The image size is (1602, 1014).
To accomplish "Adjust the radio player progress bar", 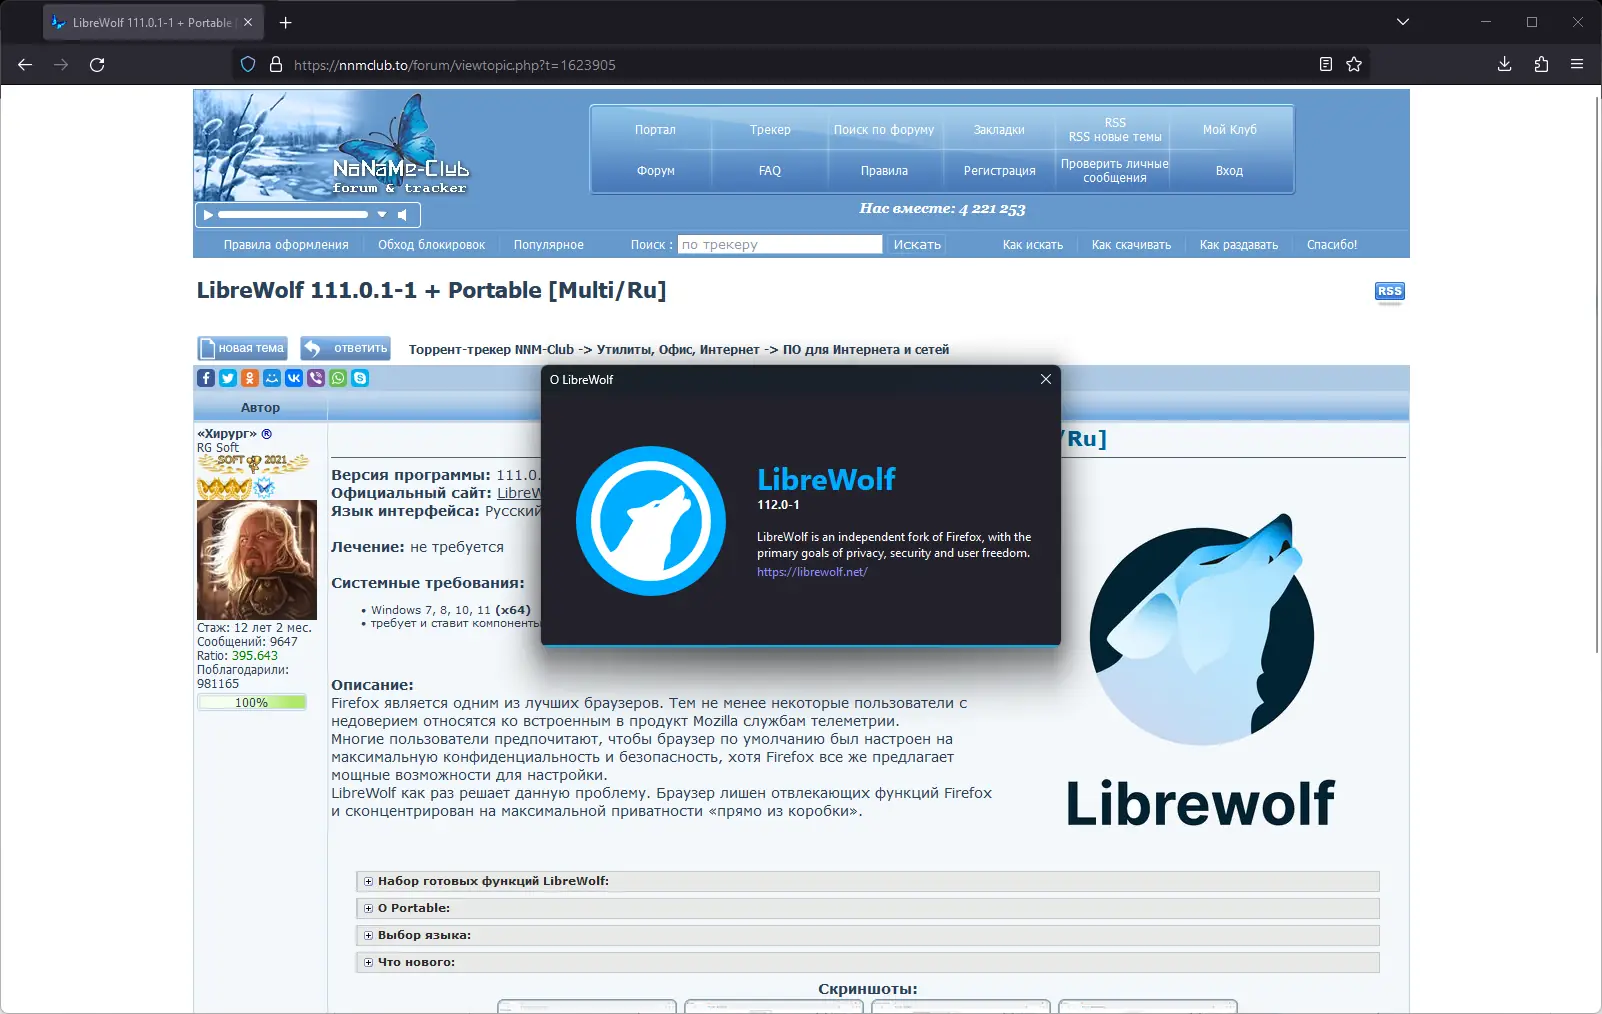I will pyautogui.click(x=293, y=215).
